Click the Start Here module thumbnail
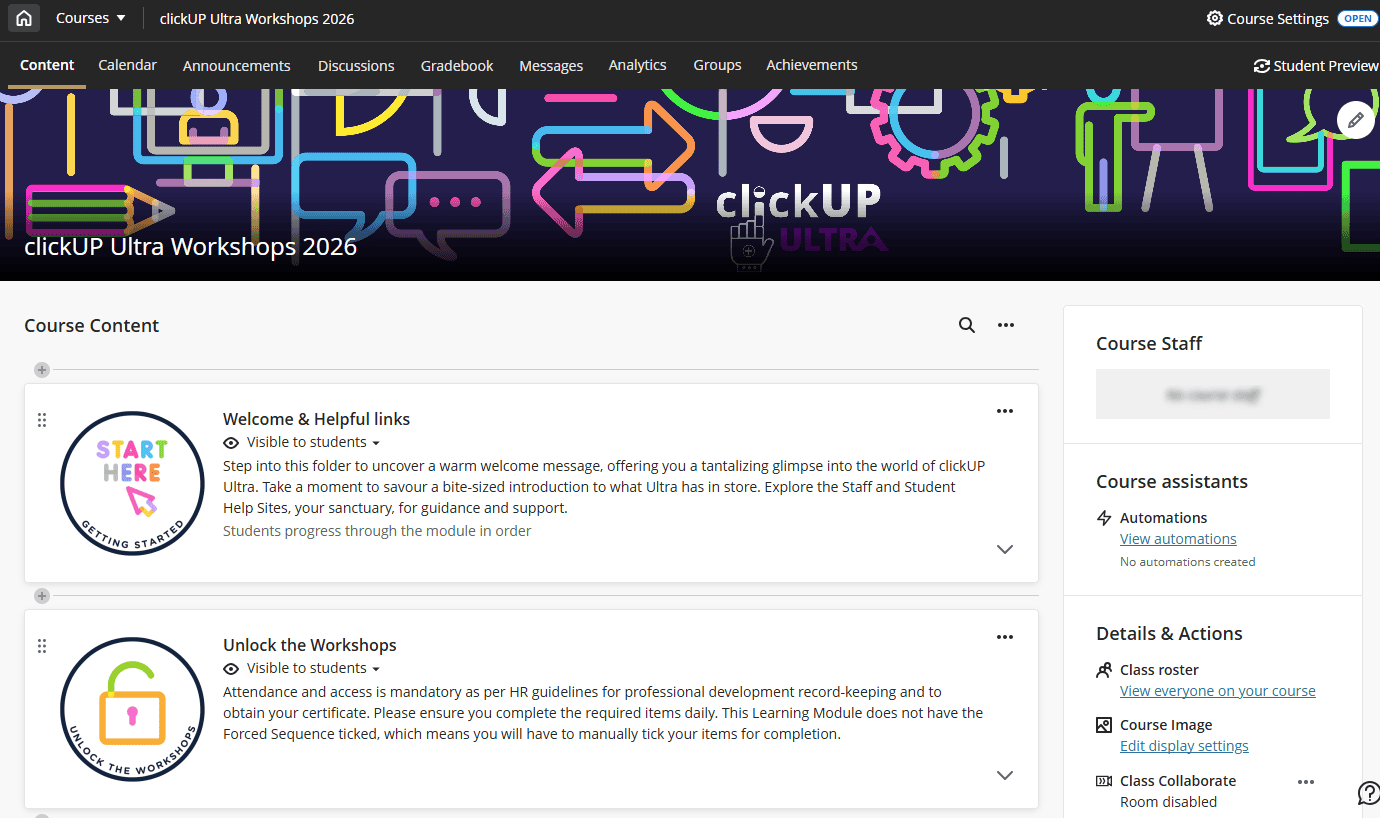Screen dimensions: 1380x818 (132, 484)
